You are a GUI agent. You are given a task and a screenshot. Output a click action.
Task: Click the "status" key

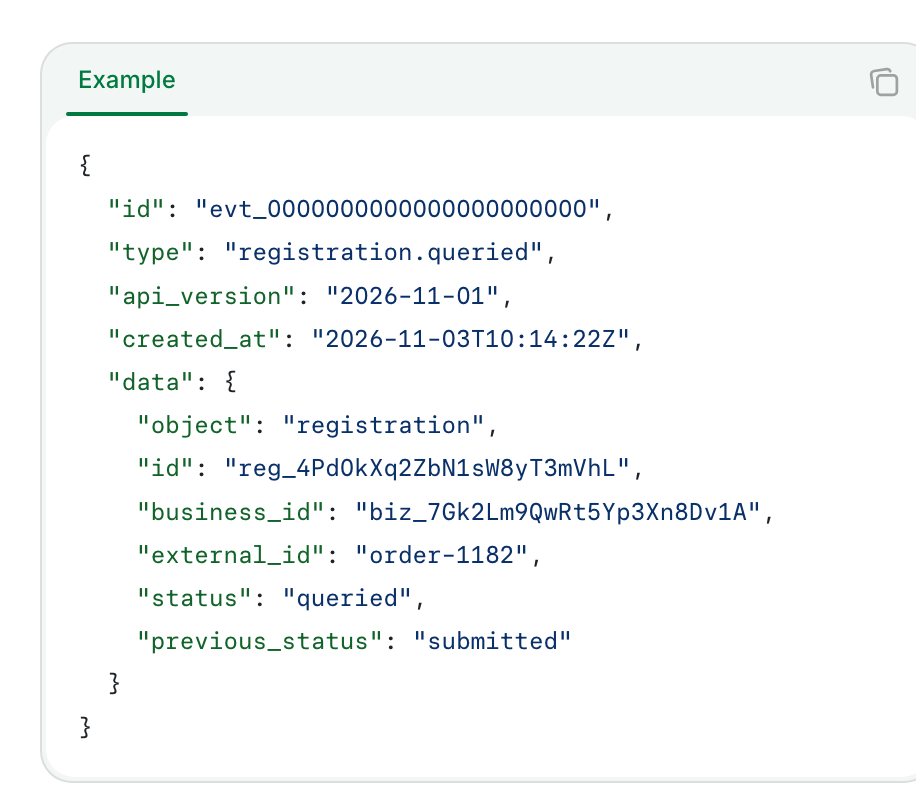coord(195,599)
